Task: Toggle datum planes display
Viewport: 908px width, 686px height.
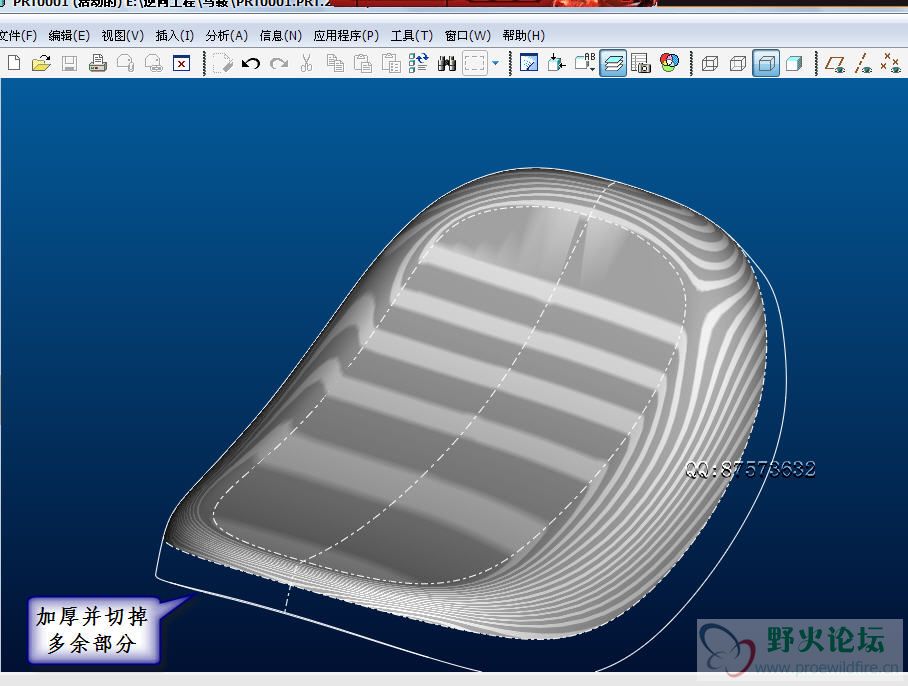Action: click(x=835, y=63)
